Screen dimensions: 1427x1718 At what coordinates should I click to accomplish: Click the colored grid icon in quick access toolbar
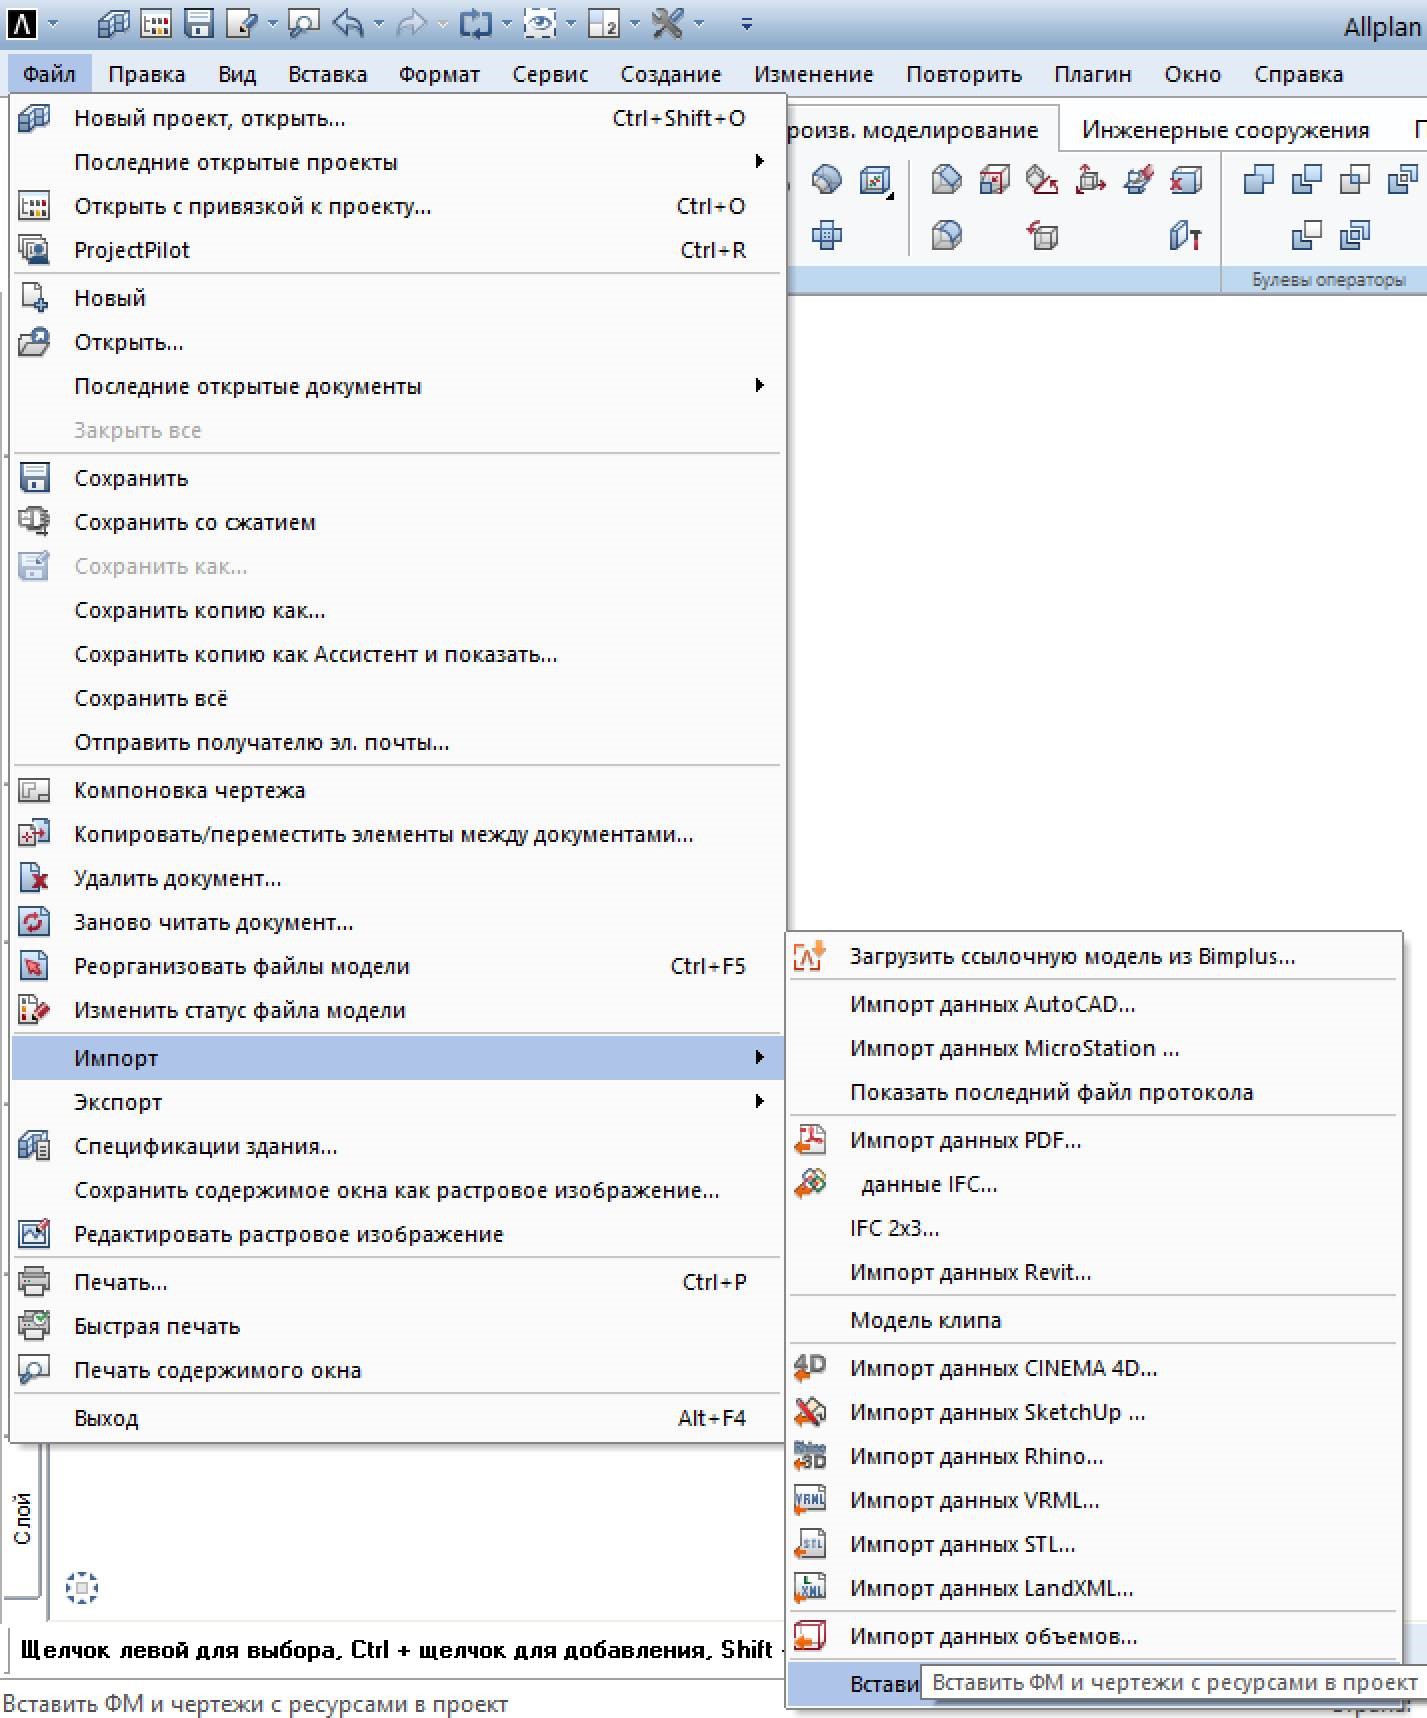click(157, 23)
